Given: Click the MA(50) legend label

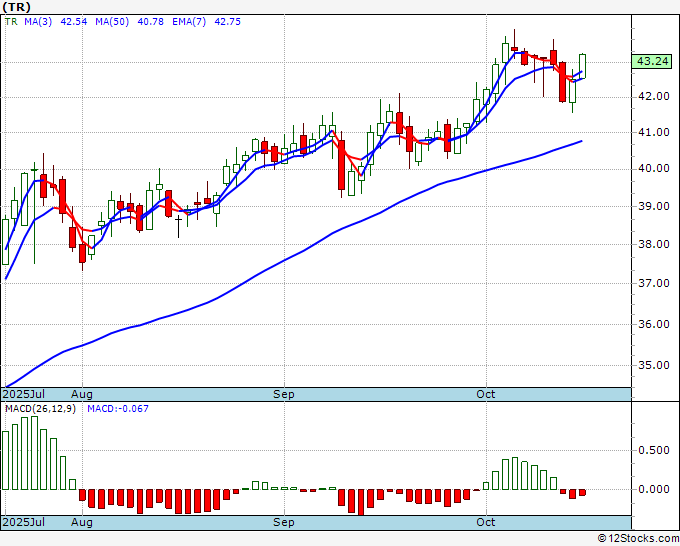Looking at the screenshot, I should [x=112, y=22].
